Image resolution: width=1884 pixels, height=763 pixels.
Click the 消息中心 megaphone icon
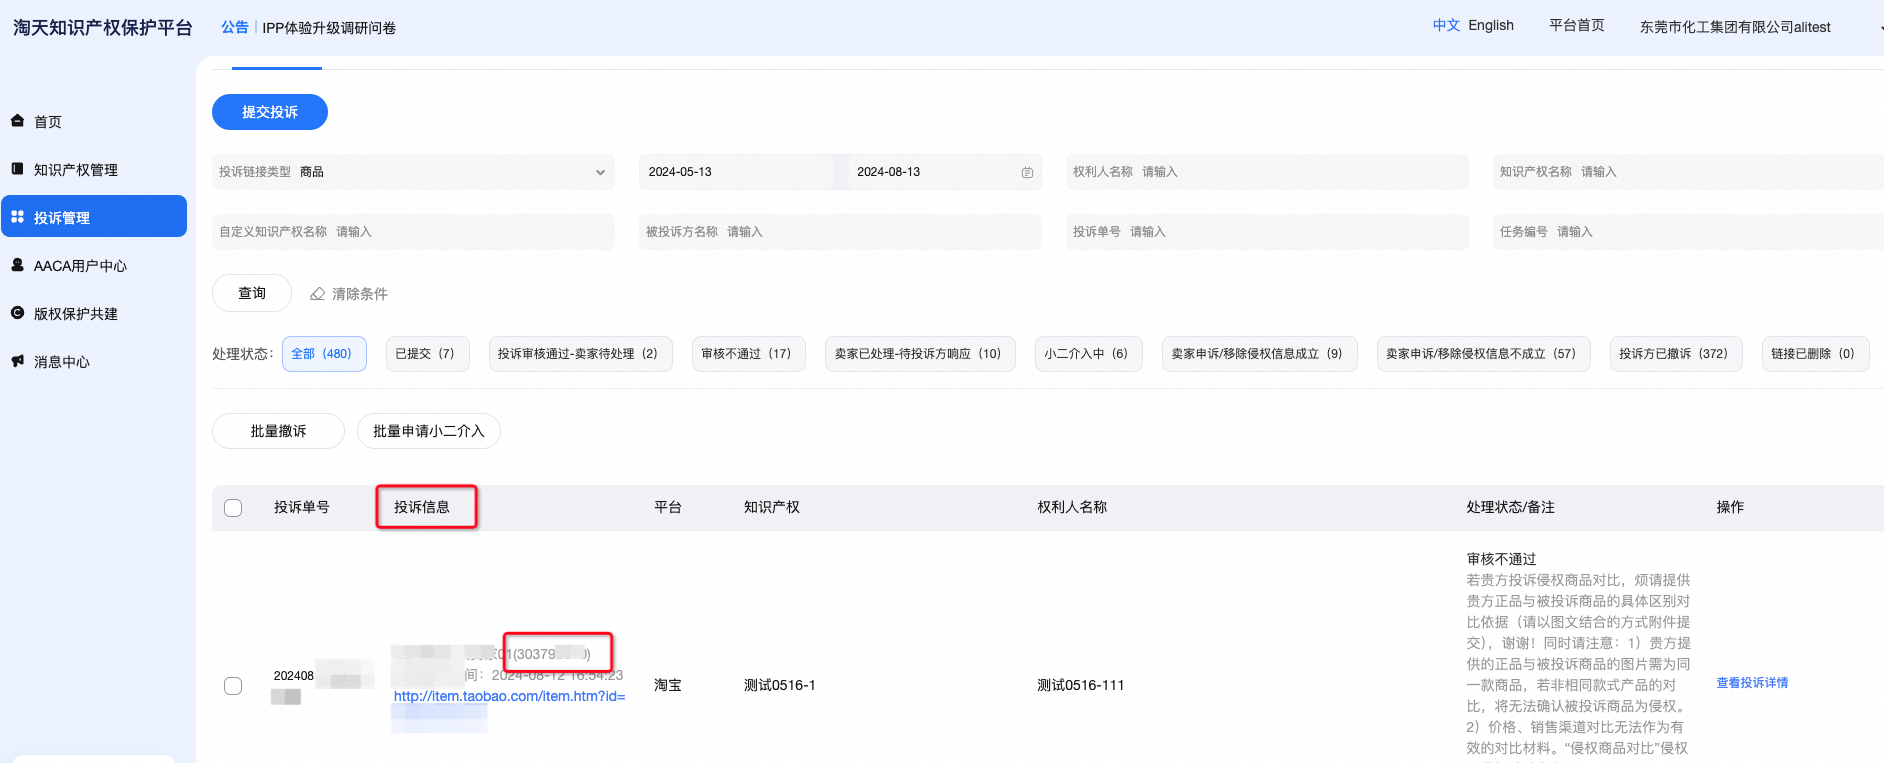pos(17,361)
